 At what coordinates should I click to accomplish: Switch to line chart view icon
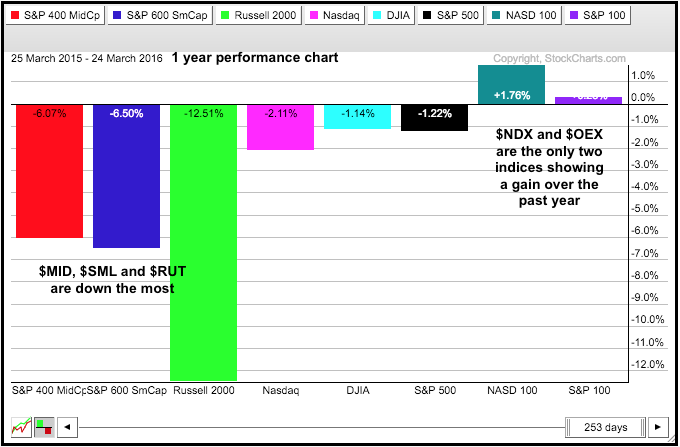pos(19,427)
